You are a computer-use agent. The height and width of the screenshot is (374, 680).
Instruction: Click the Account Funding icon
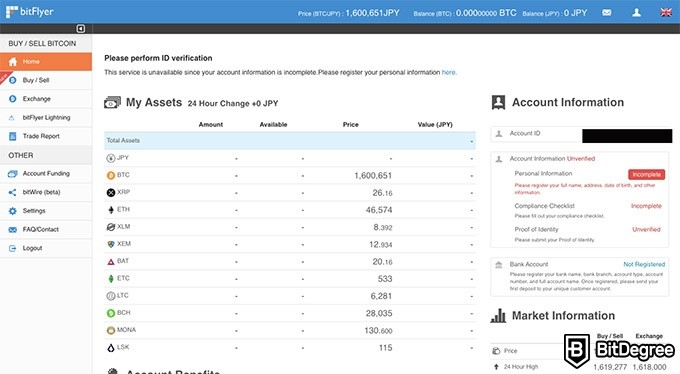click(x=13, y=174)
